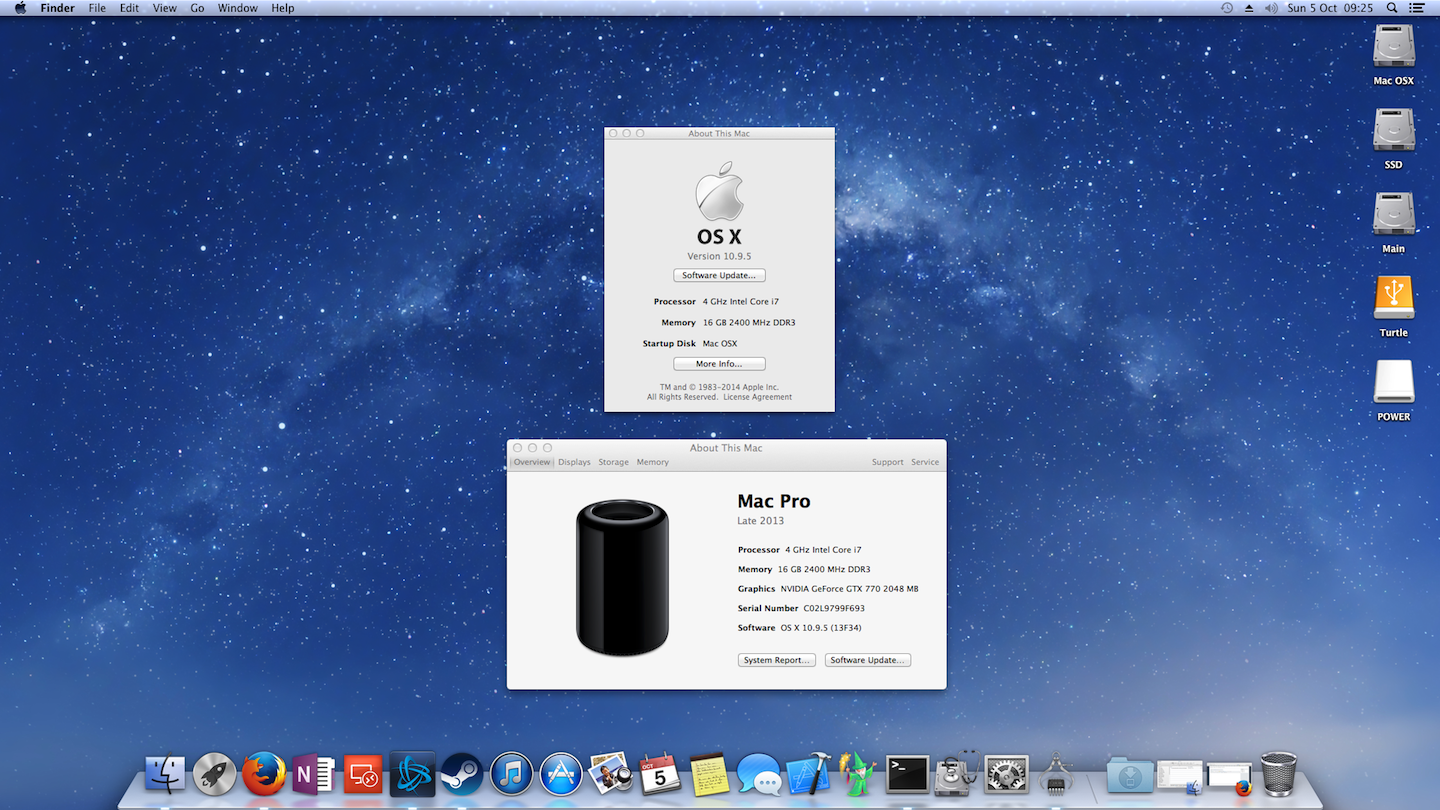1440x810 pixels.
Task: Click the Version 10.9.5 text
Action: coord(719,256)
